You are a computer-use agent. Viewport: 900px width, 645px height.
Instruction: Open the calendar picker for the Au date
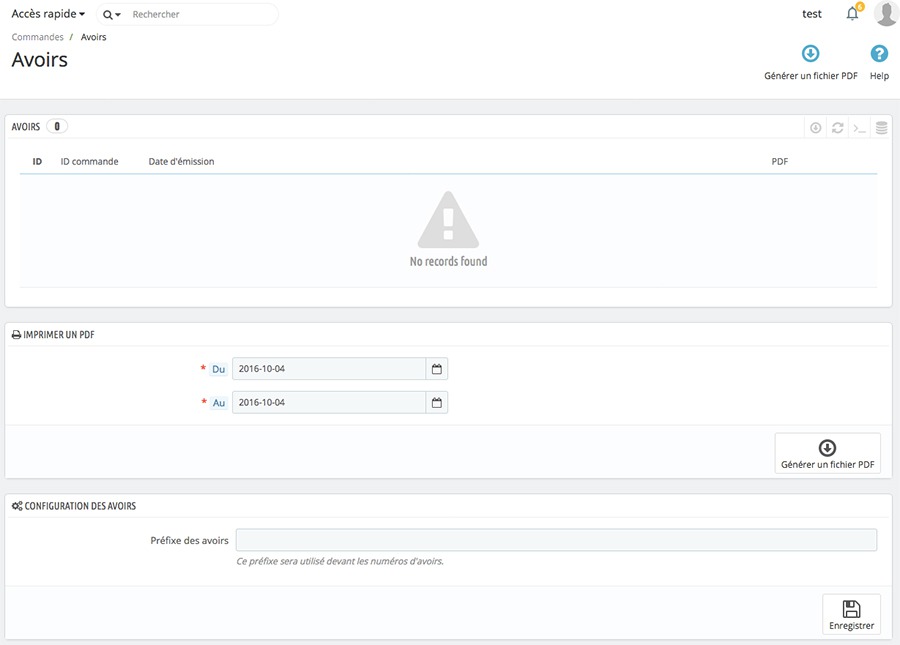coord(437,402)
